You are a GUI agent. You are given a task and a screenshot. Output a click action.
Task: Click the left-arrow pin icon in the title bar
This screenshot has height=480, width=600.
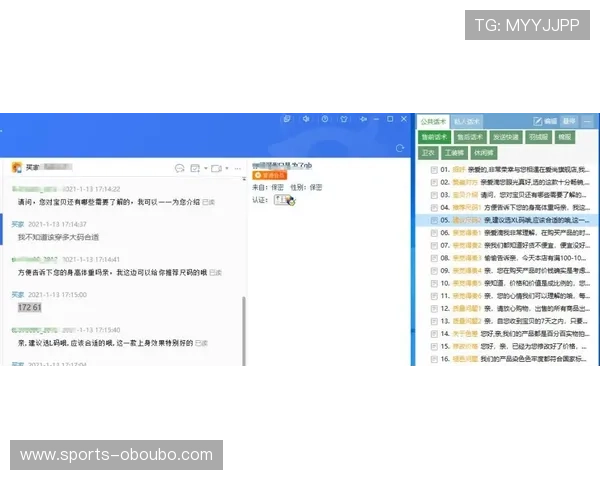pyautogui.click(x=363, y=119)
